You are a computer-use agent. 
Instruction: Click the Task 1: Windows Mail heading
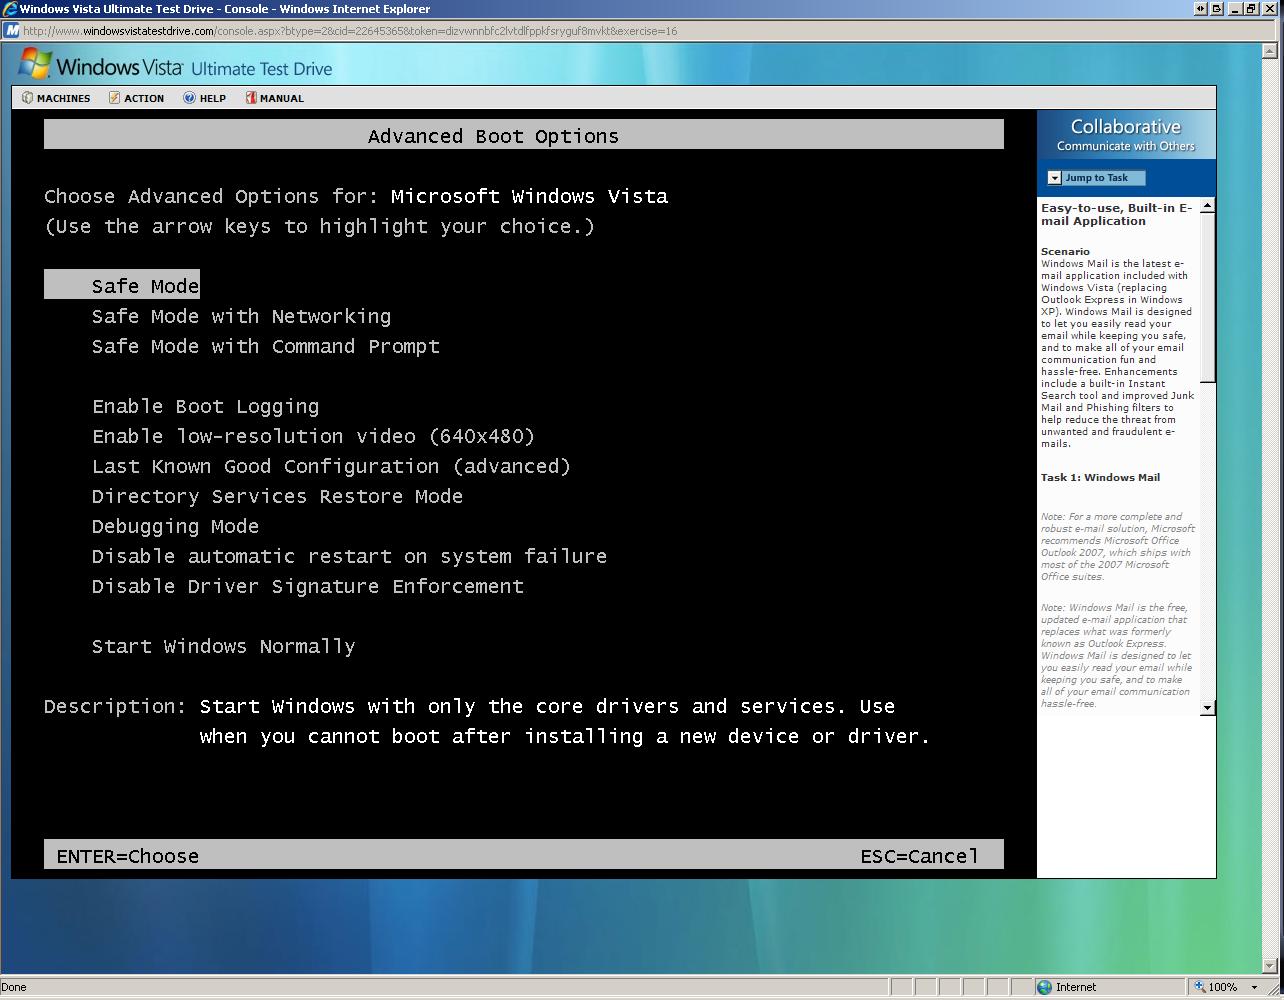(x=1100, y=478)
